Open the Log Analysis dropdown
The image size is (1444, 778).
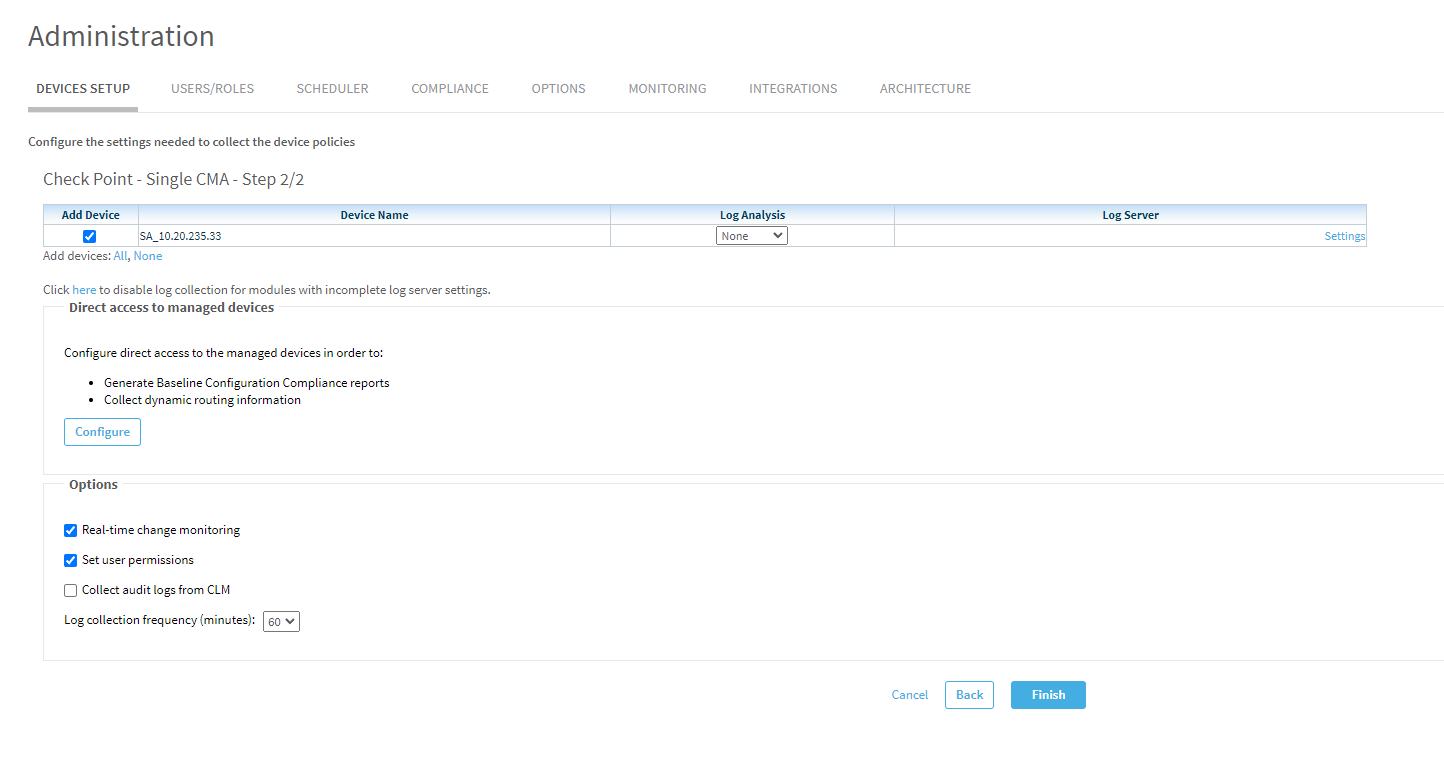[x=752, y=236]
